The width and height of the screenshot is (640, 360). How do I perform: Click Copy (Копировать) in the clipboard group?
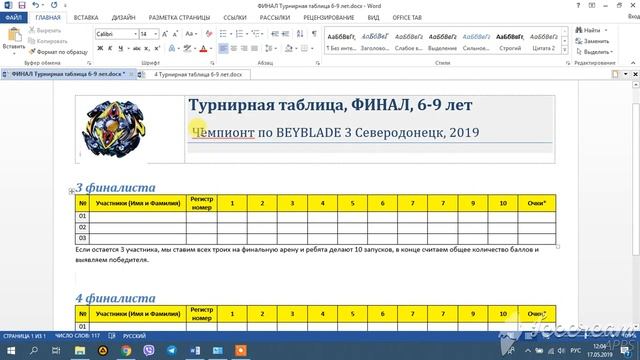(x=48, y=41)
